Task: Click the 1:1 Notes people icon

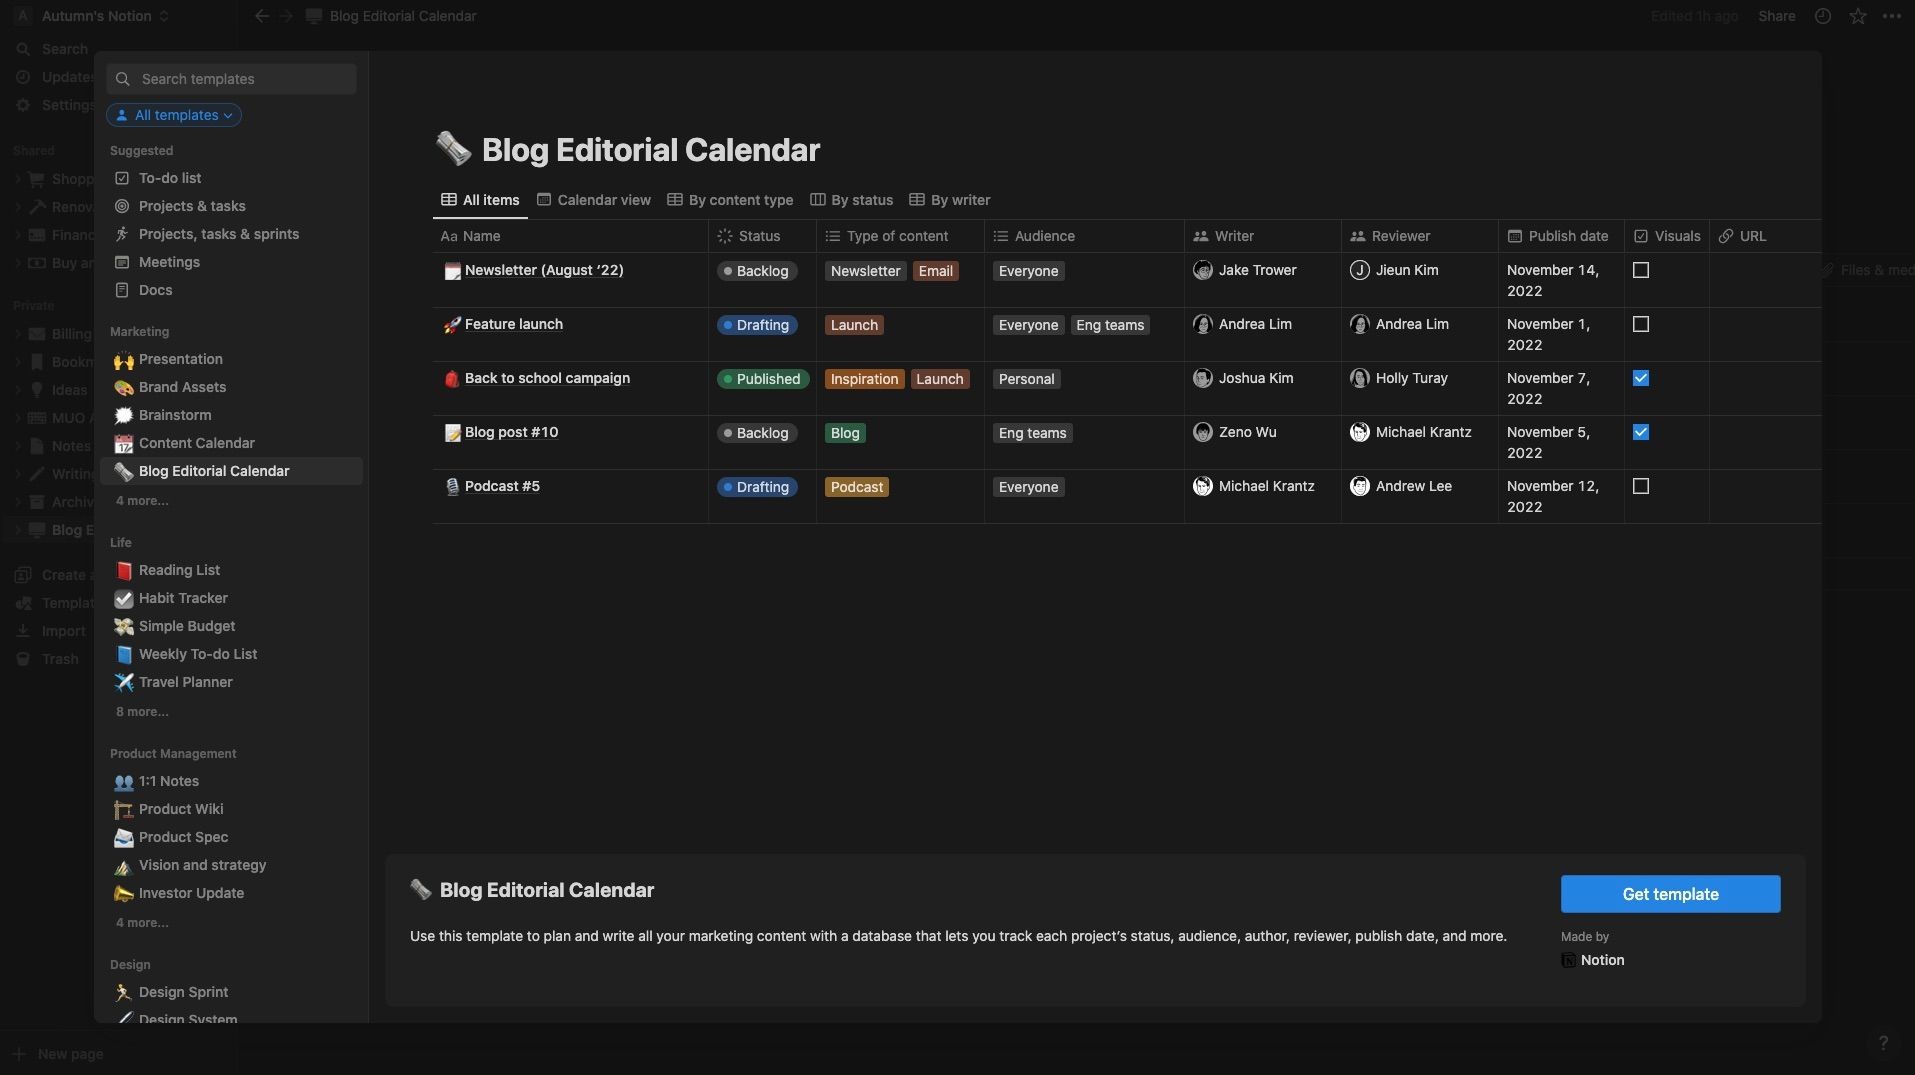Action: (x=123, y=782)
